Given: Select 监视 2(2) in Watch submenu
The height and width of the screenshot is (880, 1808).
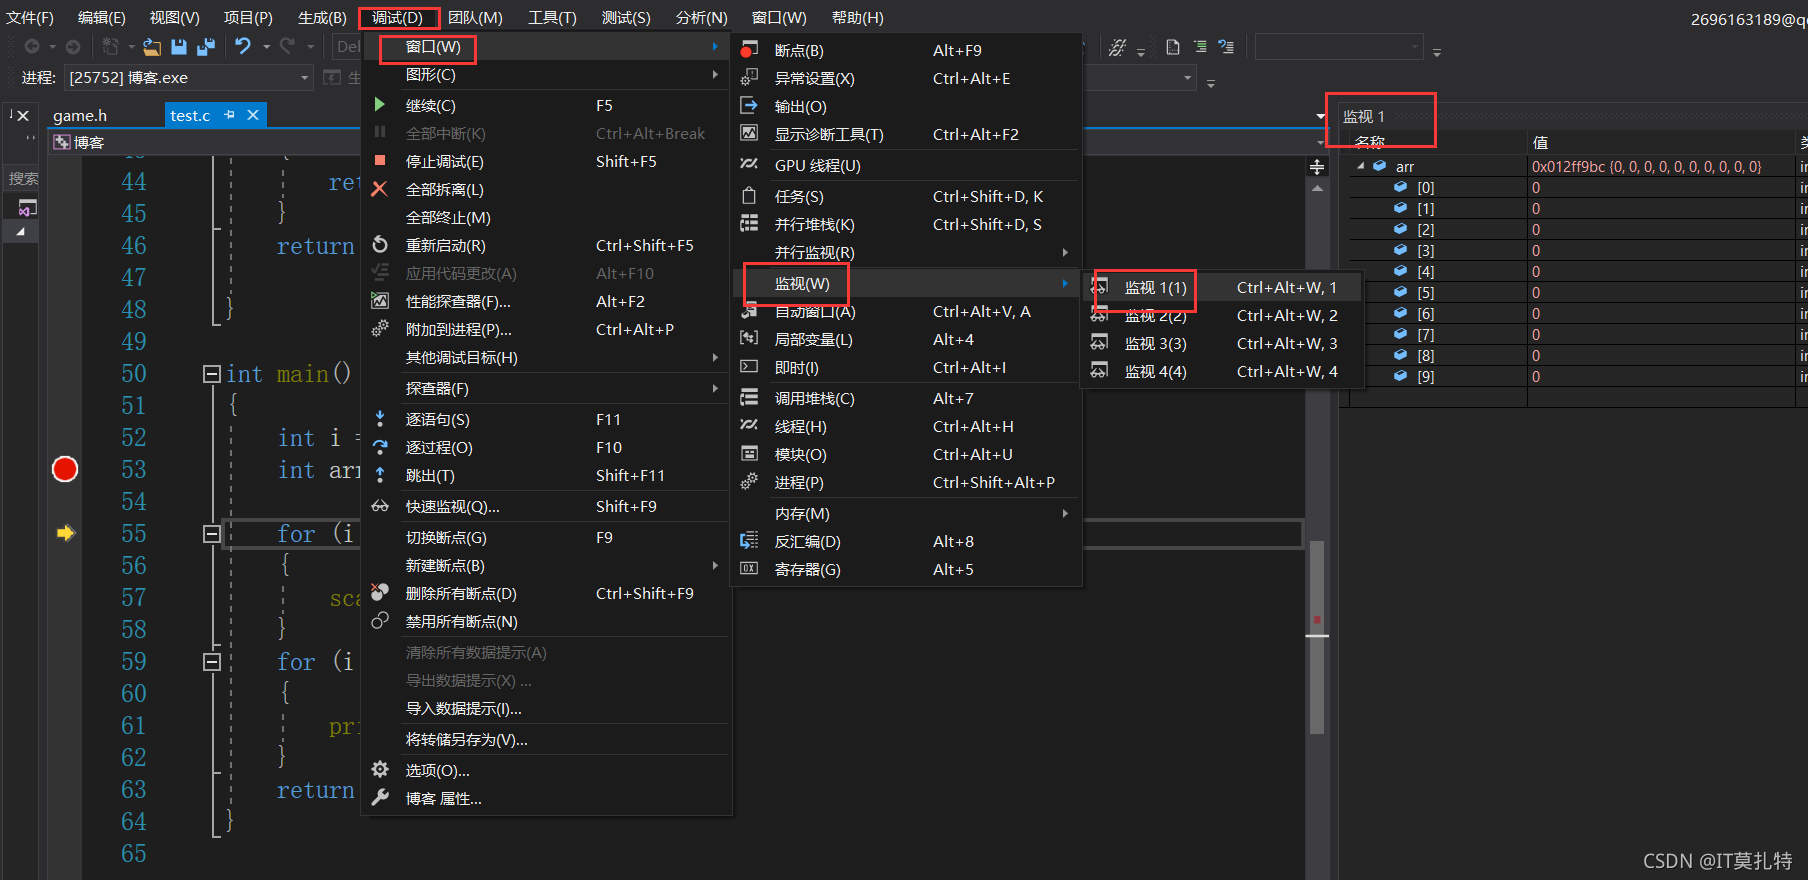Looking at the screenshot, I should click(1223, 316).
